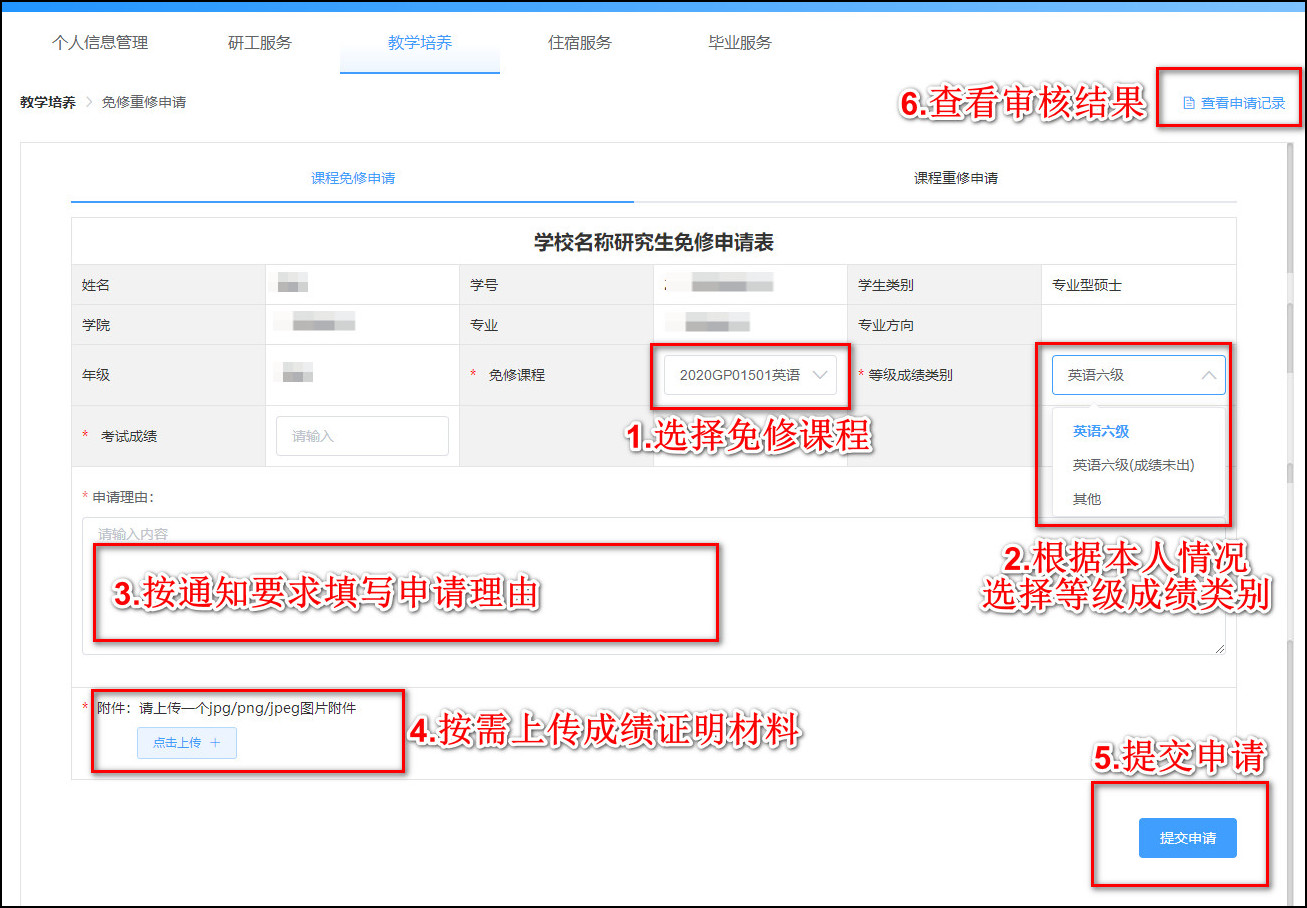The height and width of the screenshot is (908, 1307).
Task: Click the up arrow of 等级成绩类别 dropdown
Action: (1208, 375)
